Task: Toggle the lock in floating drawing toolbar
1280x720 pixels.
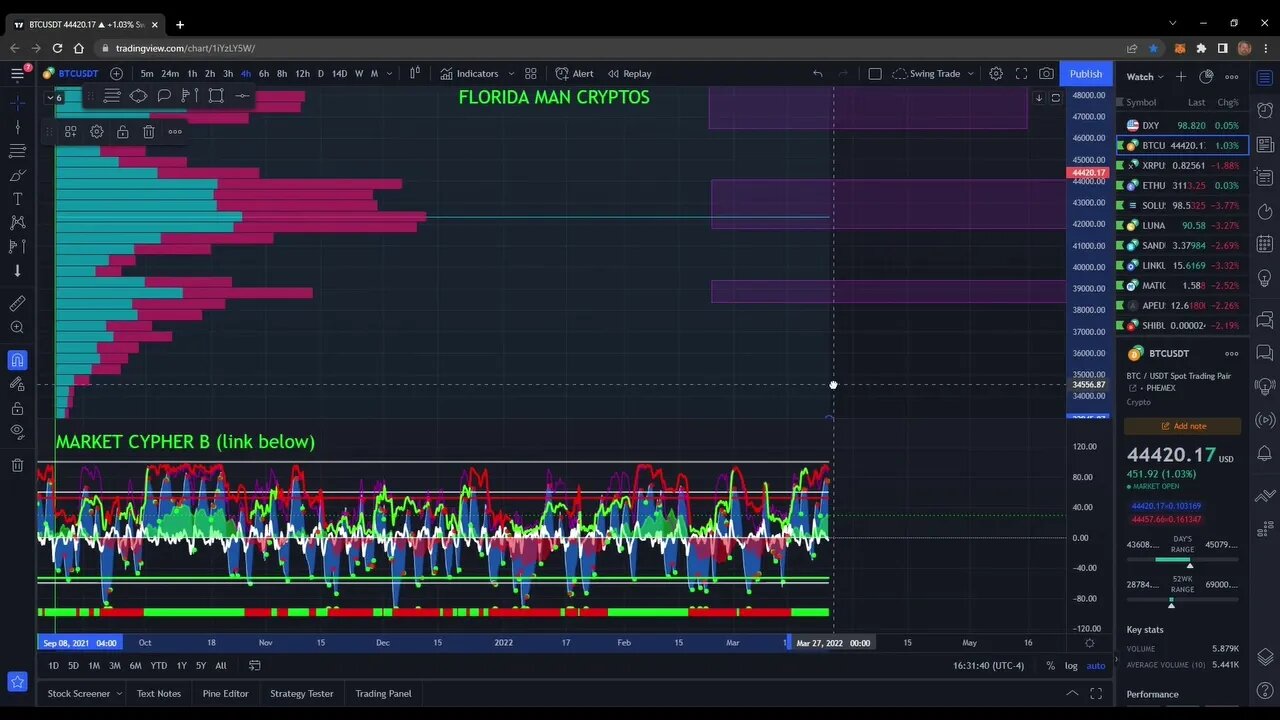Action: (123, 131)
